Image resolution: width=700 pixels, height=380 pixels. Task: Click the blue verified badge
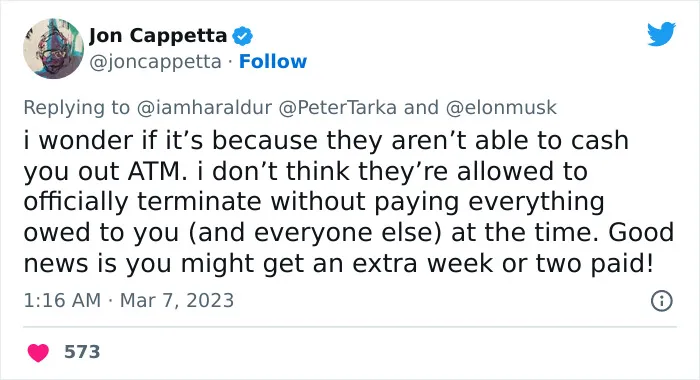[x=242, y=36]
